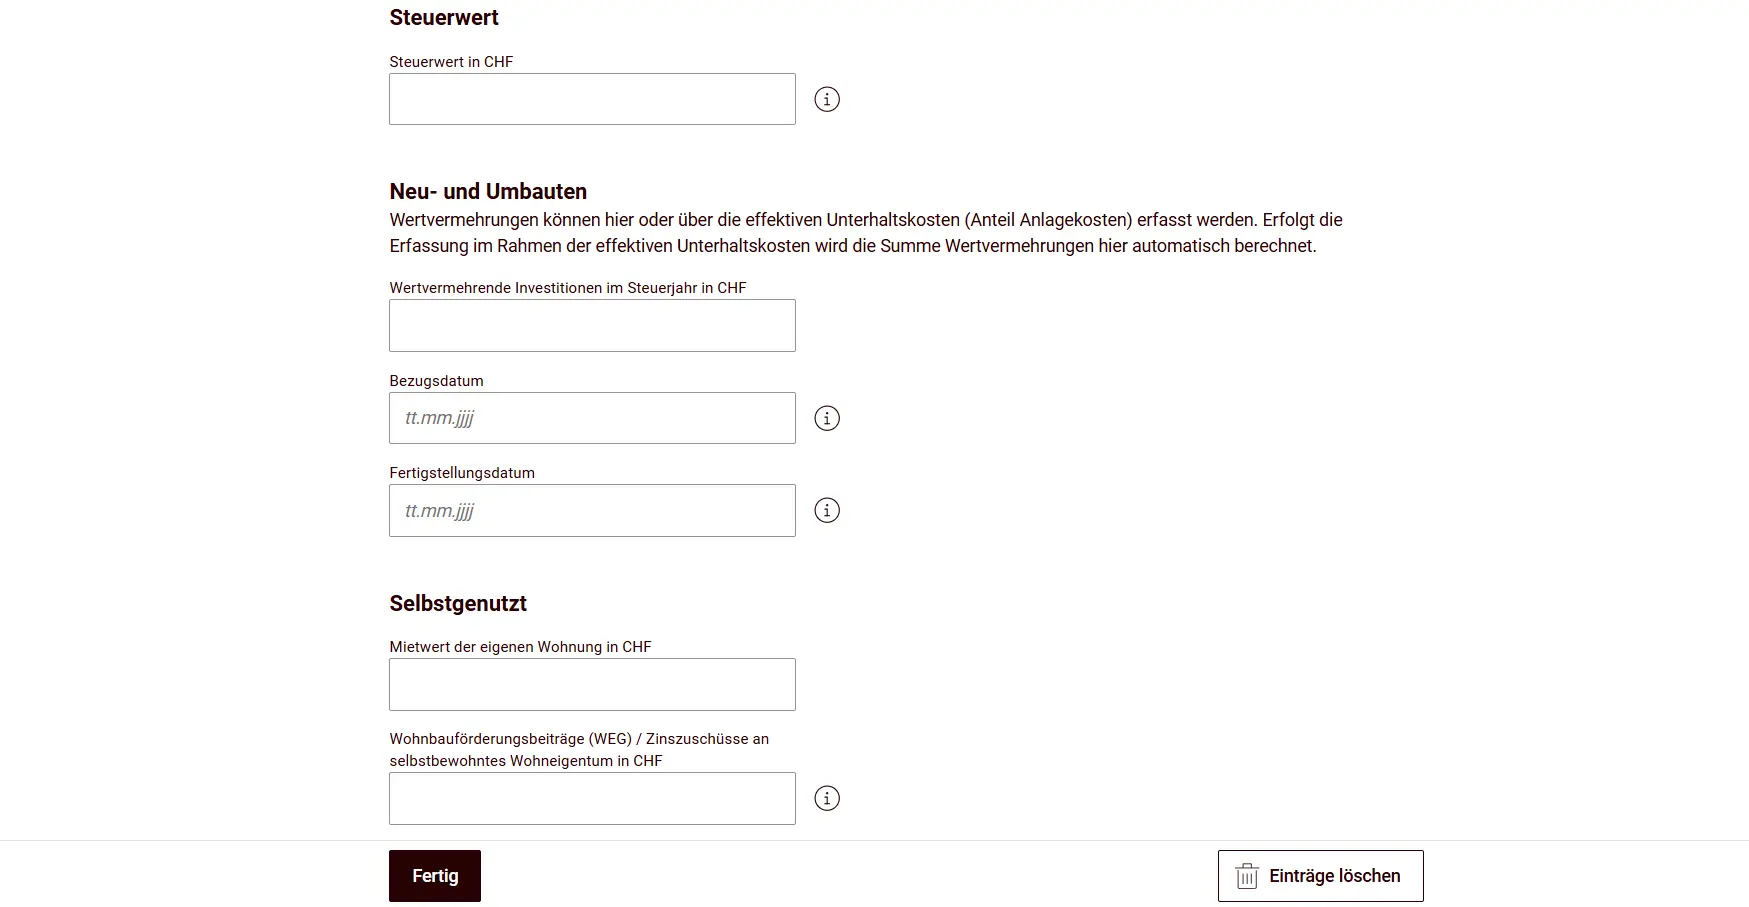This screenshot has width=1749, height=907.
Task: Click into the Fertigstellungsdatum date input box
Action: [x=592, y=510]
